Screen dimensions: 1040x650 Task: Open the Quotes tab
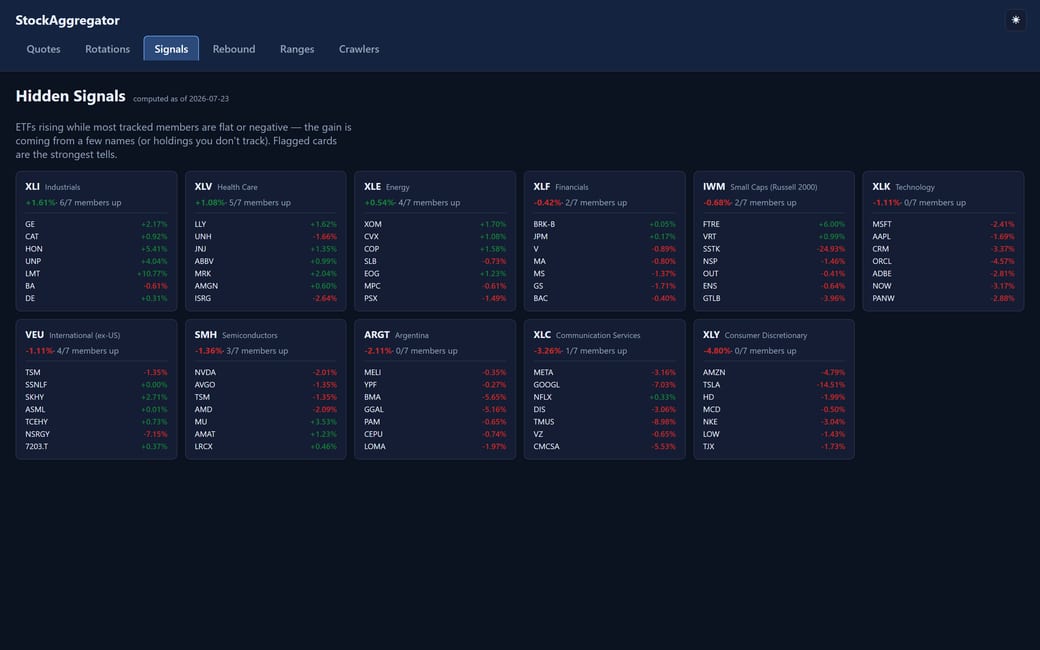pos(43,49)
